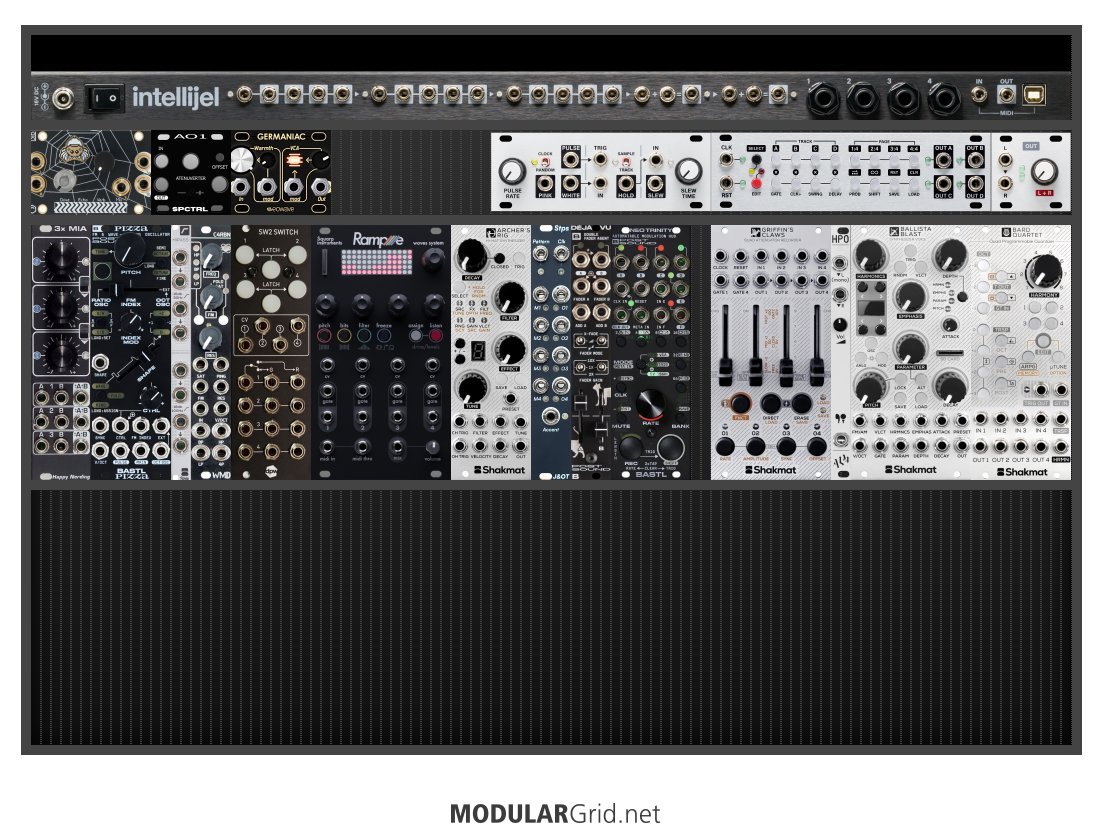Click button 1 on SW2 Switch

tap(245, 255)
